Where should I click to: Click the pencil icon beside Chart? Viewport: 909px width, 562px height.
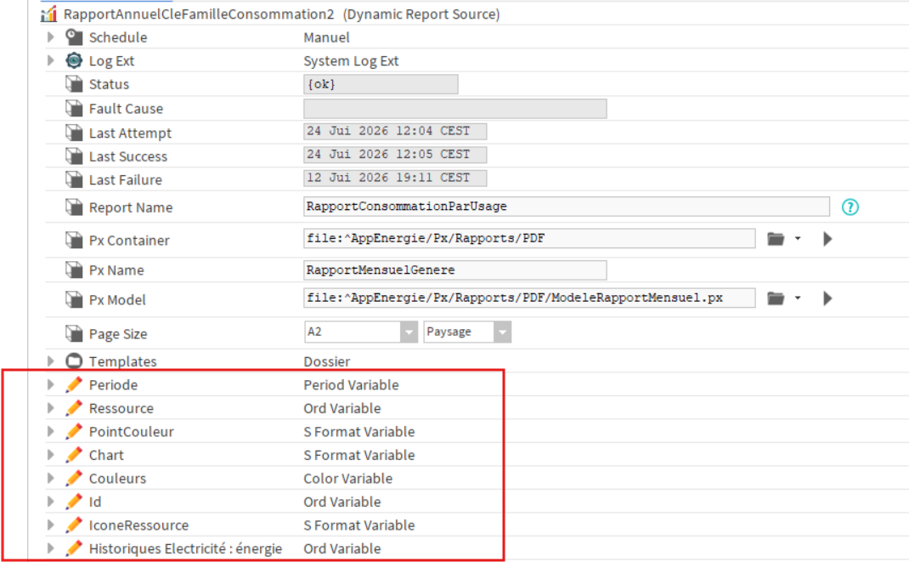click(74, 455)
